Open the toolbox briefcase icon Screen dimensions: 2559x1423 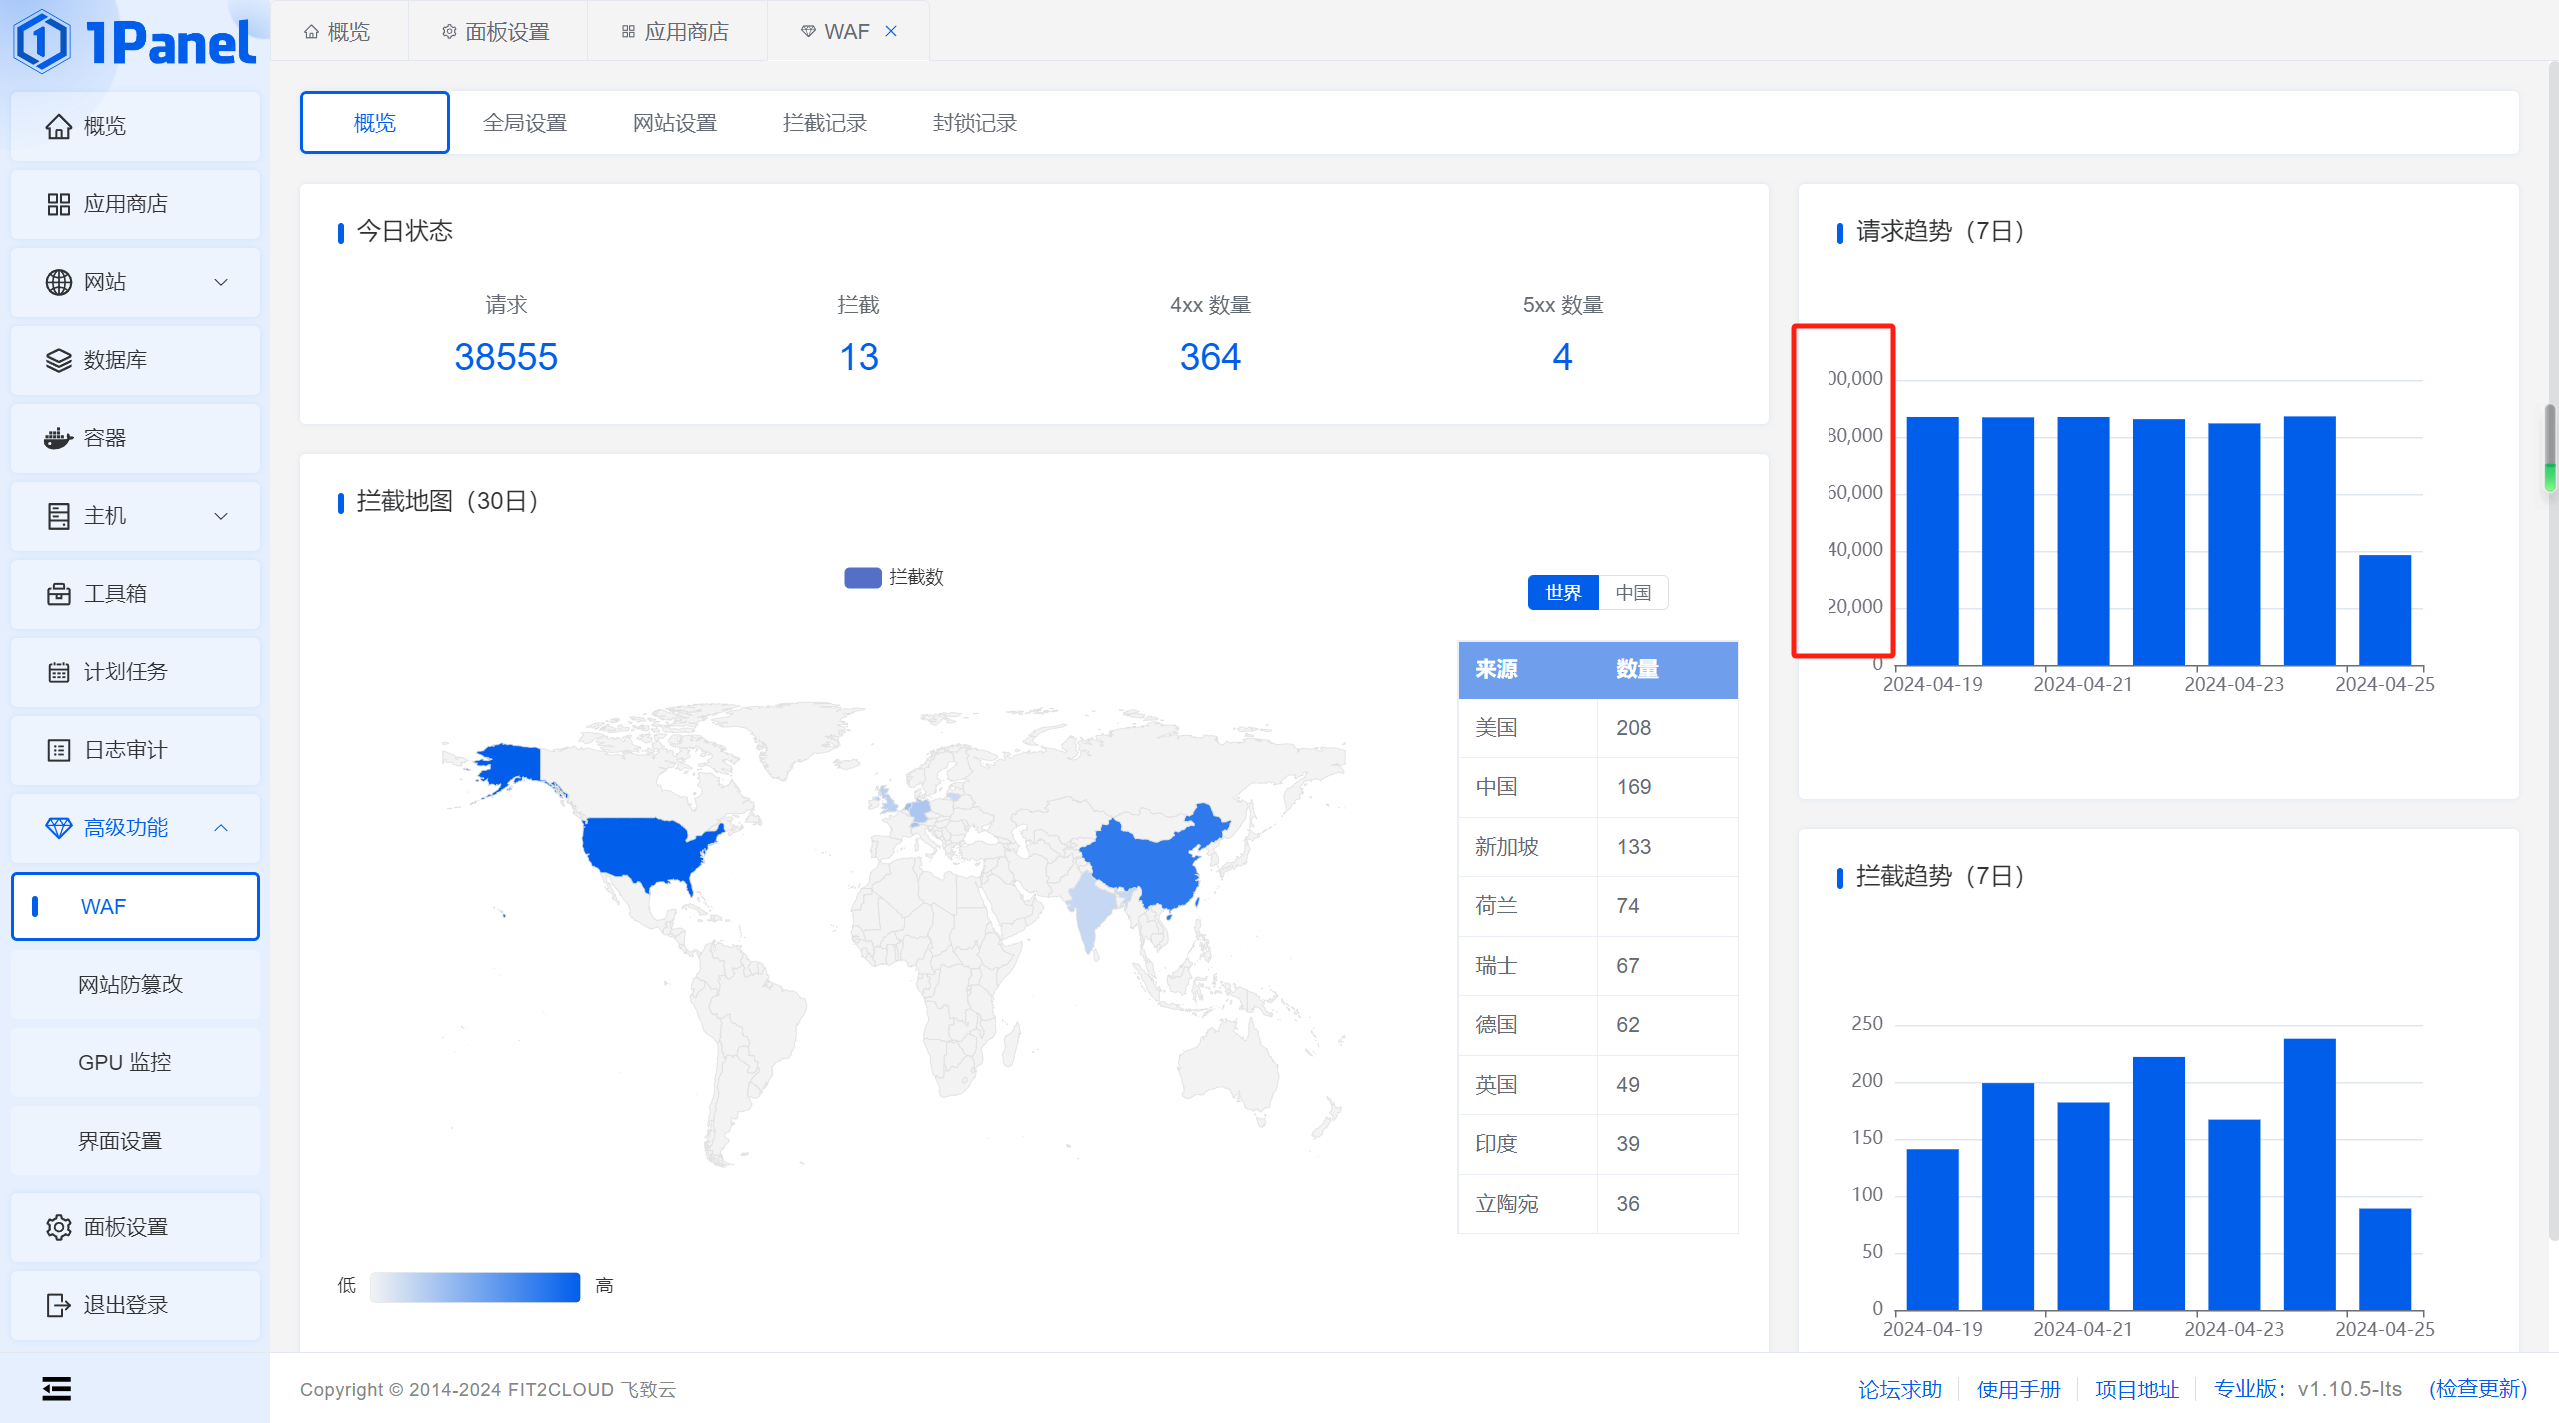coord(58,594)
